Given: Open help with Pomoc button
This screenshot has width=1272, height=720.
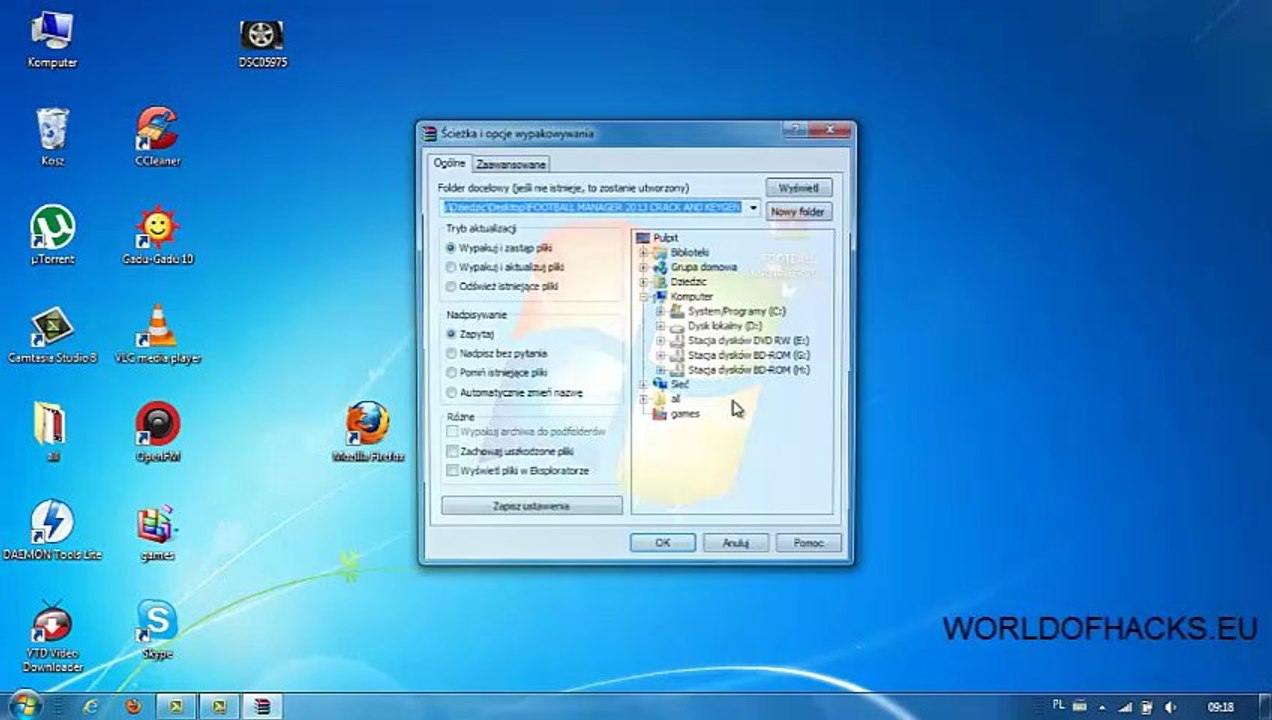Looking at the screenshot, I should click(808, 542).
